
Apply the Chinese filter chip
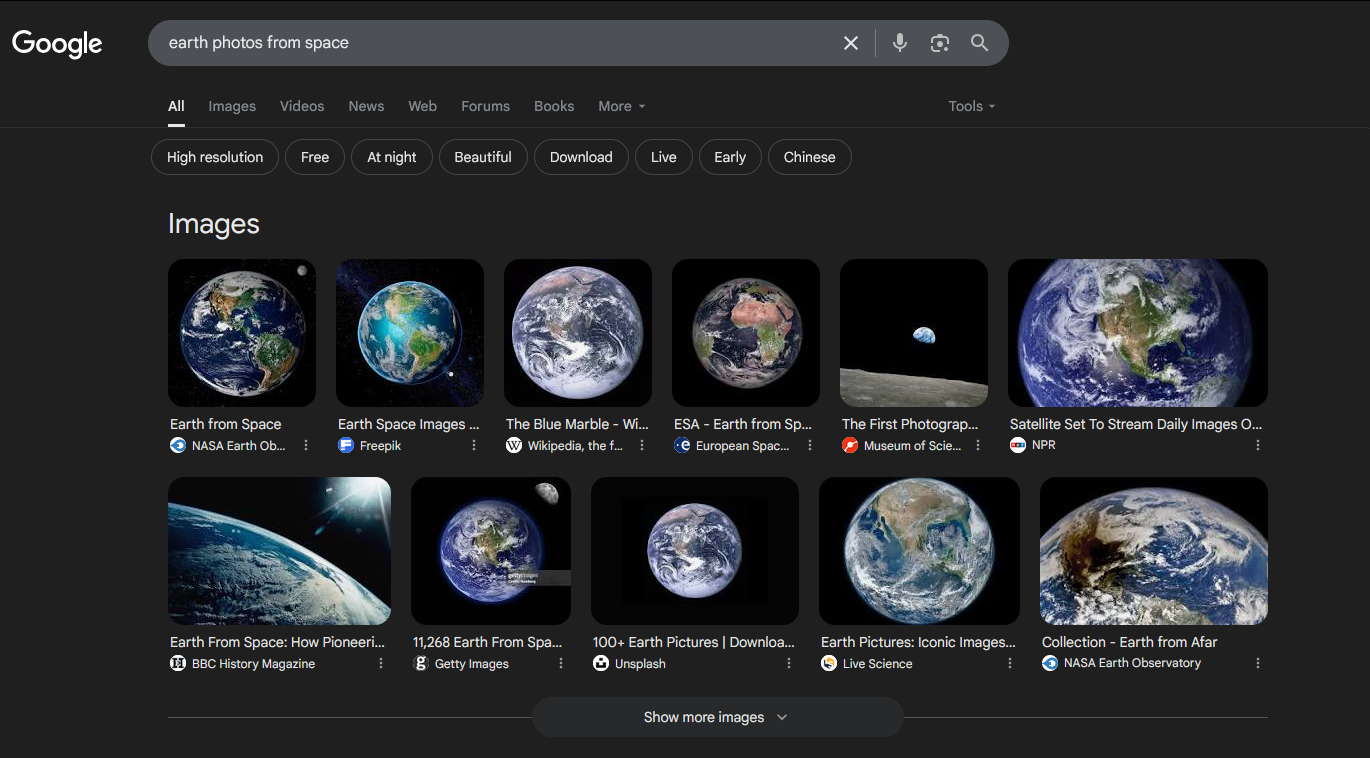[x=810, y=157]
